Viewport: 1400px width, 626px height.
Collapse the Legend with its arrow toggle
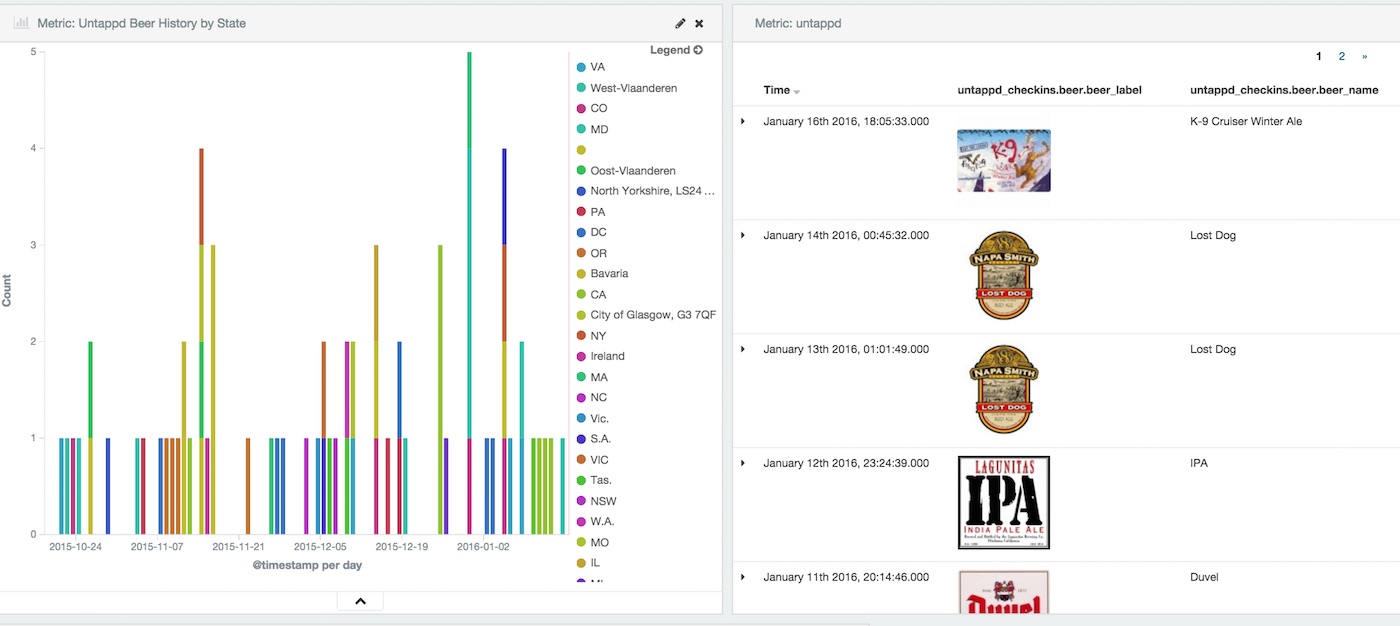pyautogui.click(x=698, y=50)
